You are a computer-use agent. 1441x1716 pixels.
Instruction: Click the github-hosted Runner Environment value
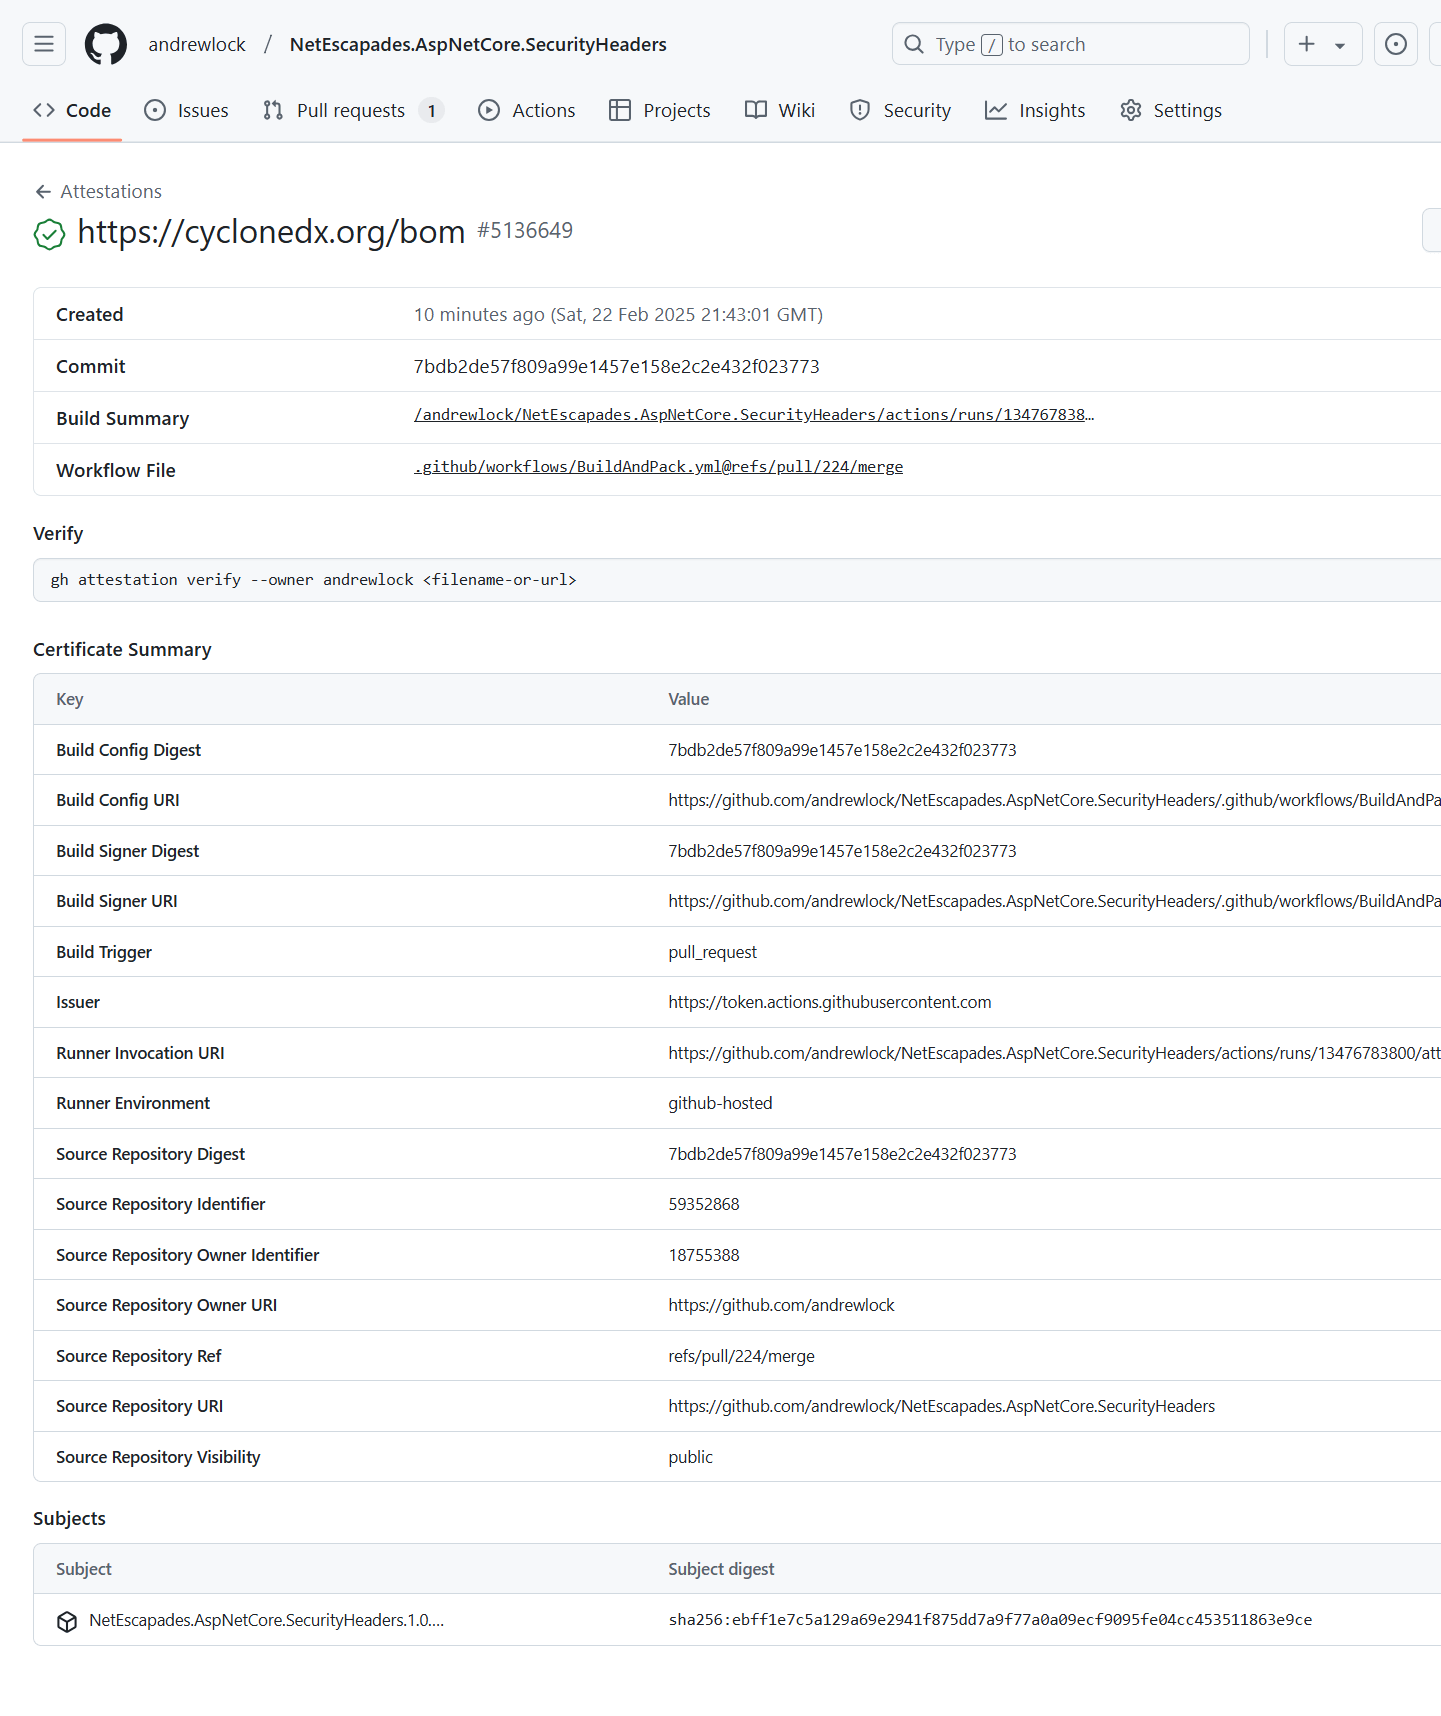coord(720,1103)
